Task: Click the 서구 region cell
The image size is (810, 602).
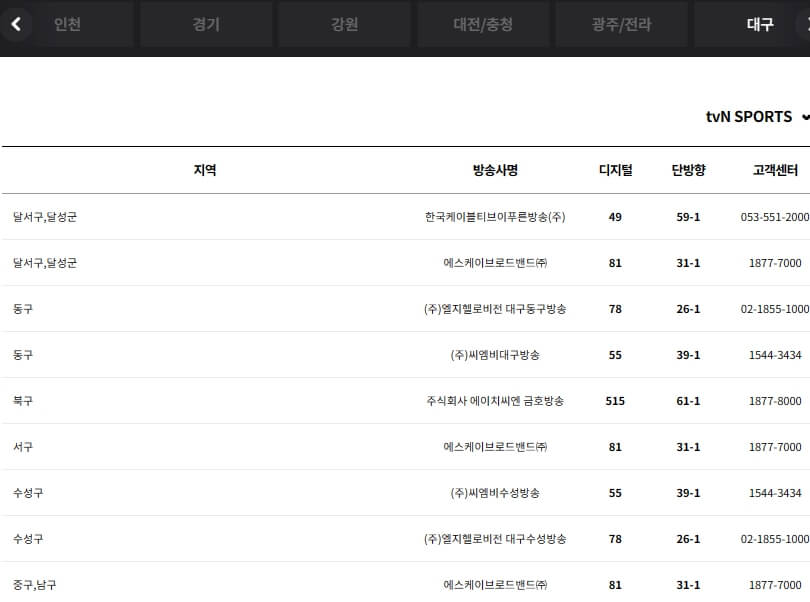Action: pos(23,447)
